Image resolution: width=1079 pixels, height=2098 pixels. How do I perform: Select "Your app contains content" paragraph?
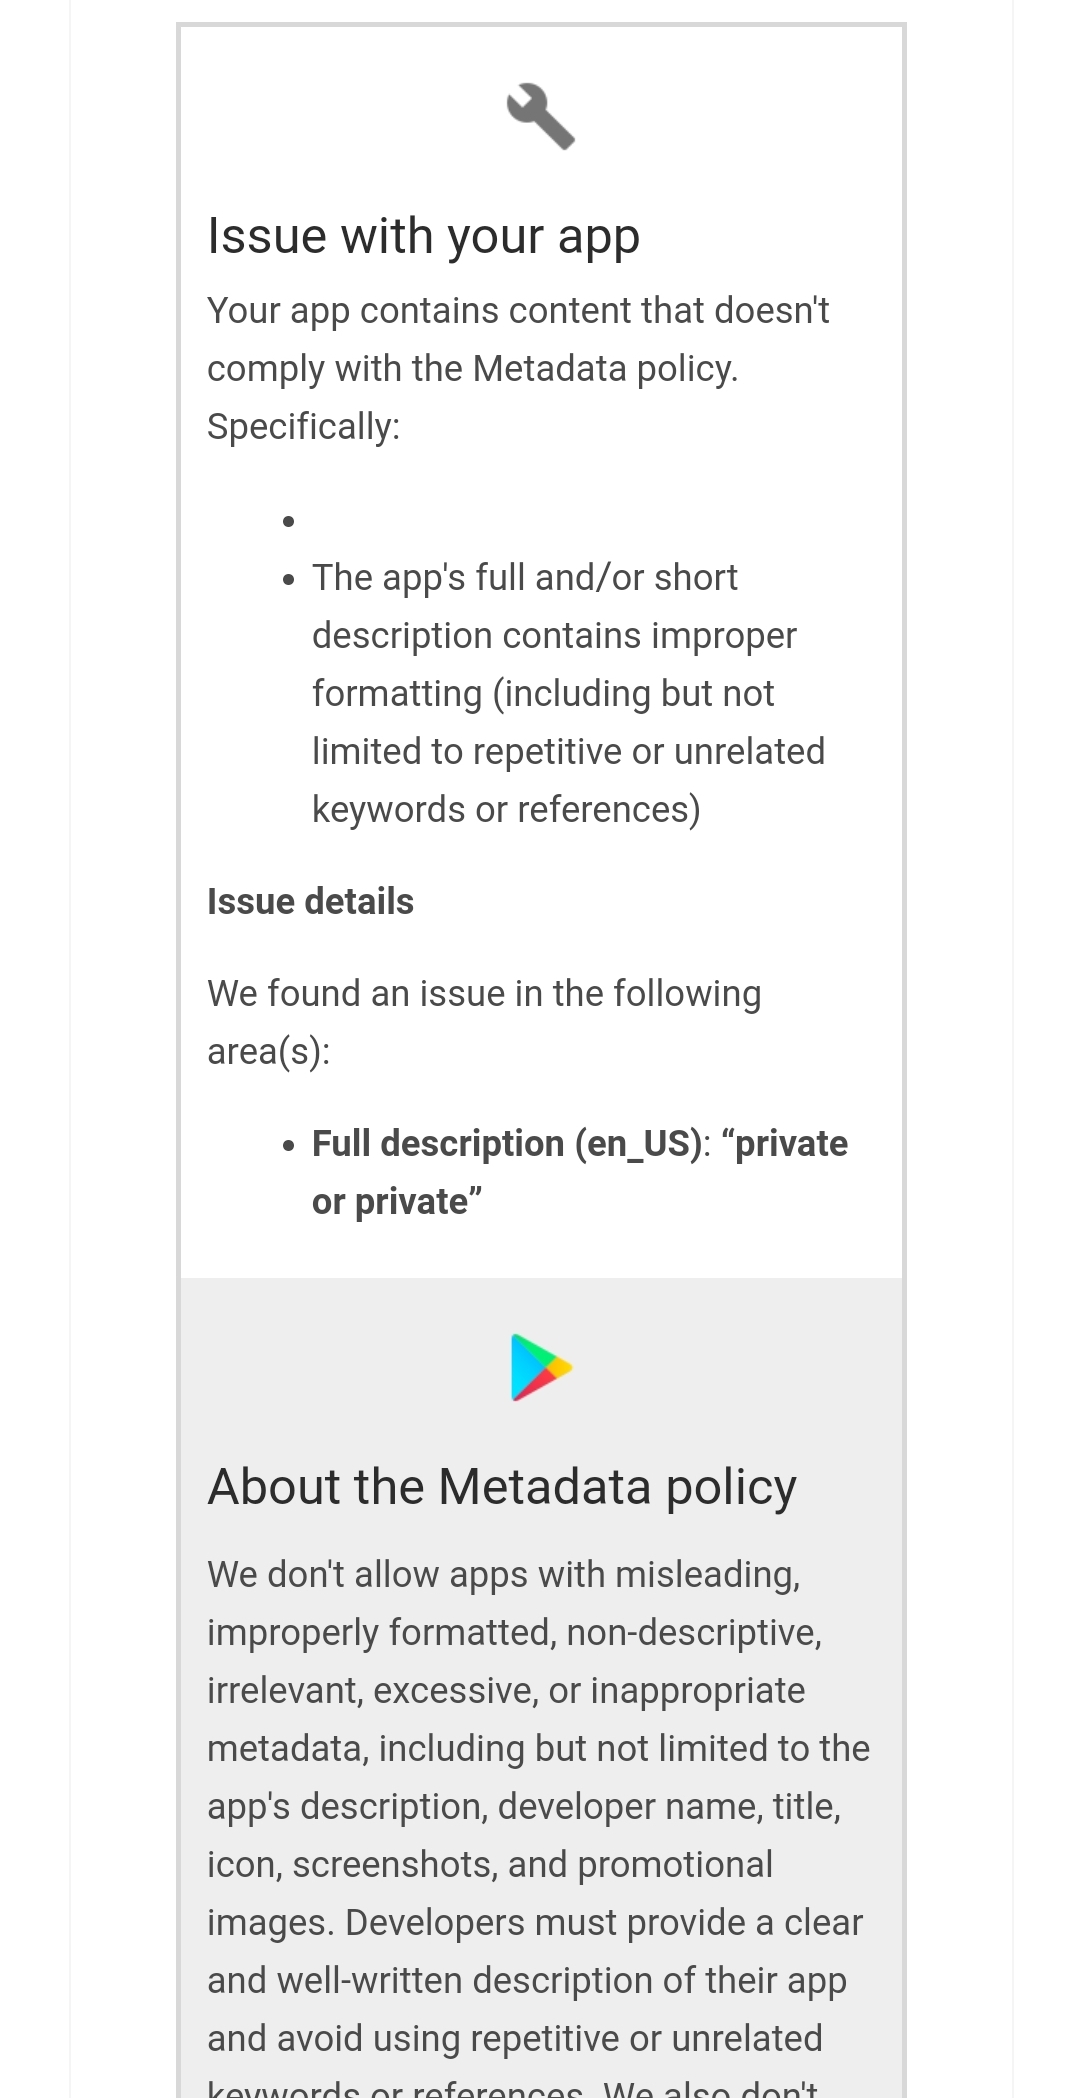point(518,368)
